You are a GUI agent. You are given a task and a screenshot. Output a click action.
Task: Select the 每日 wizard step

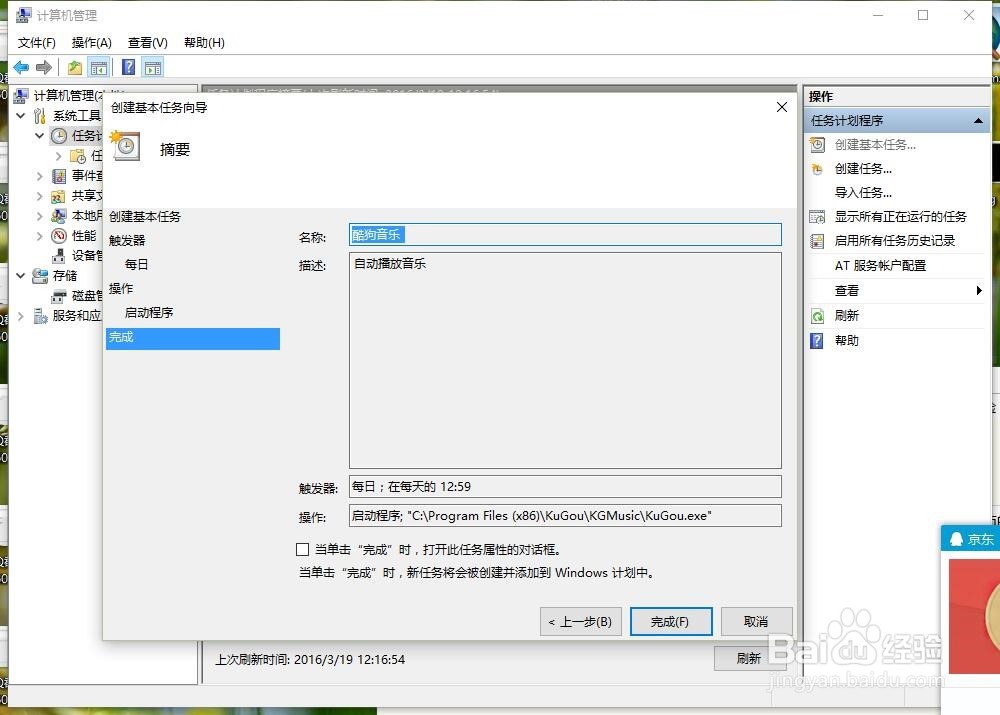coord(136,264)
